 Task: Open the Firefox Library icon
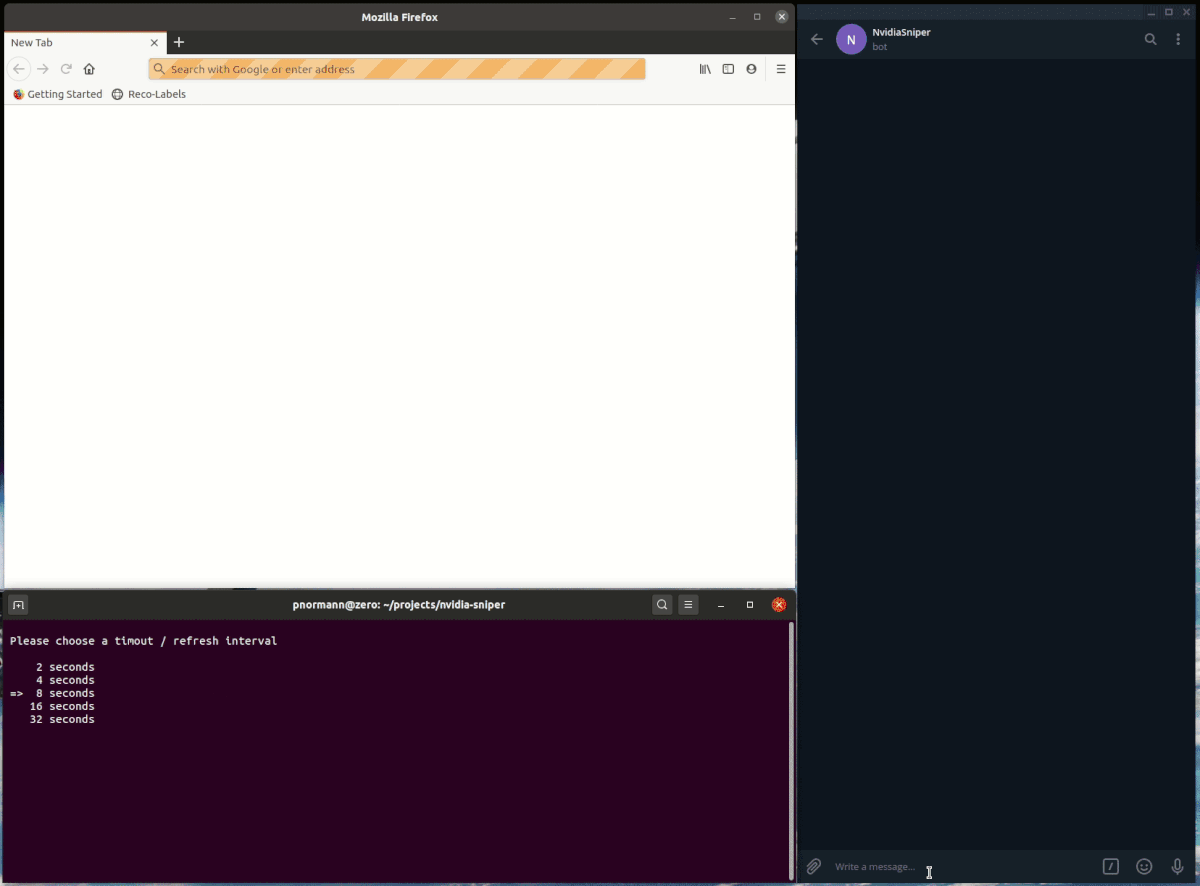point(705,69)
